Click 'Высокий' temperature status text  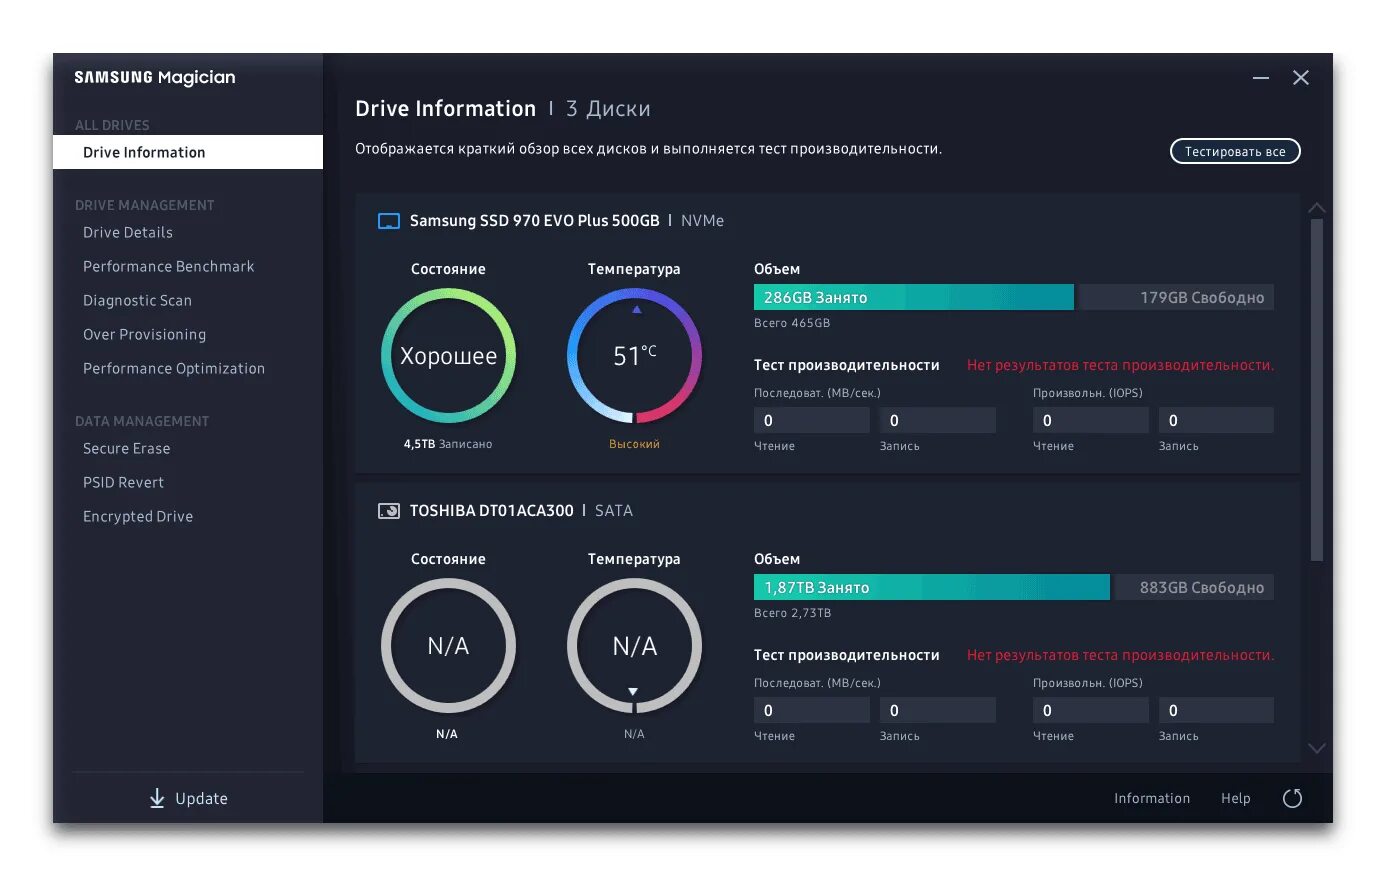point(634,444)
